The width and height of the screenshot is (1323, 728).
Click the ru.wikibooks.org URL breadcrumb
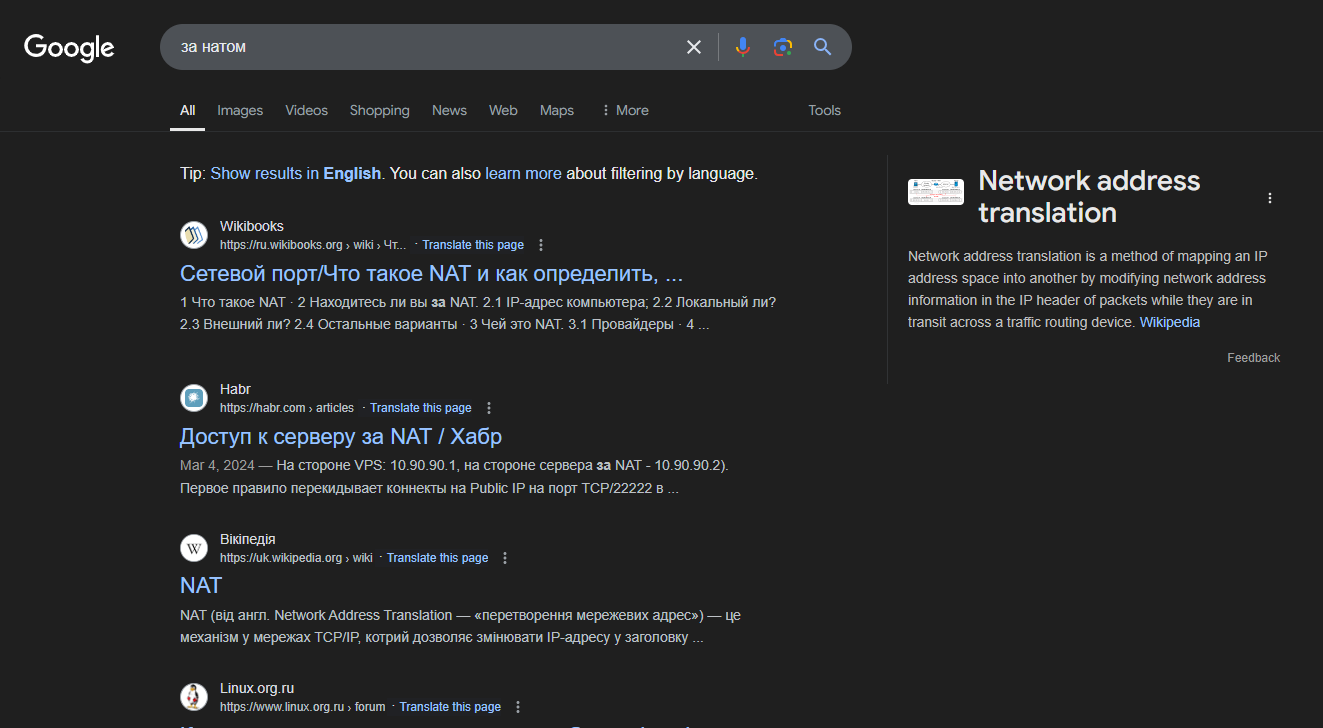tap(314, 245)
